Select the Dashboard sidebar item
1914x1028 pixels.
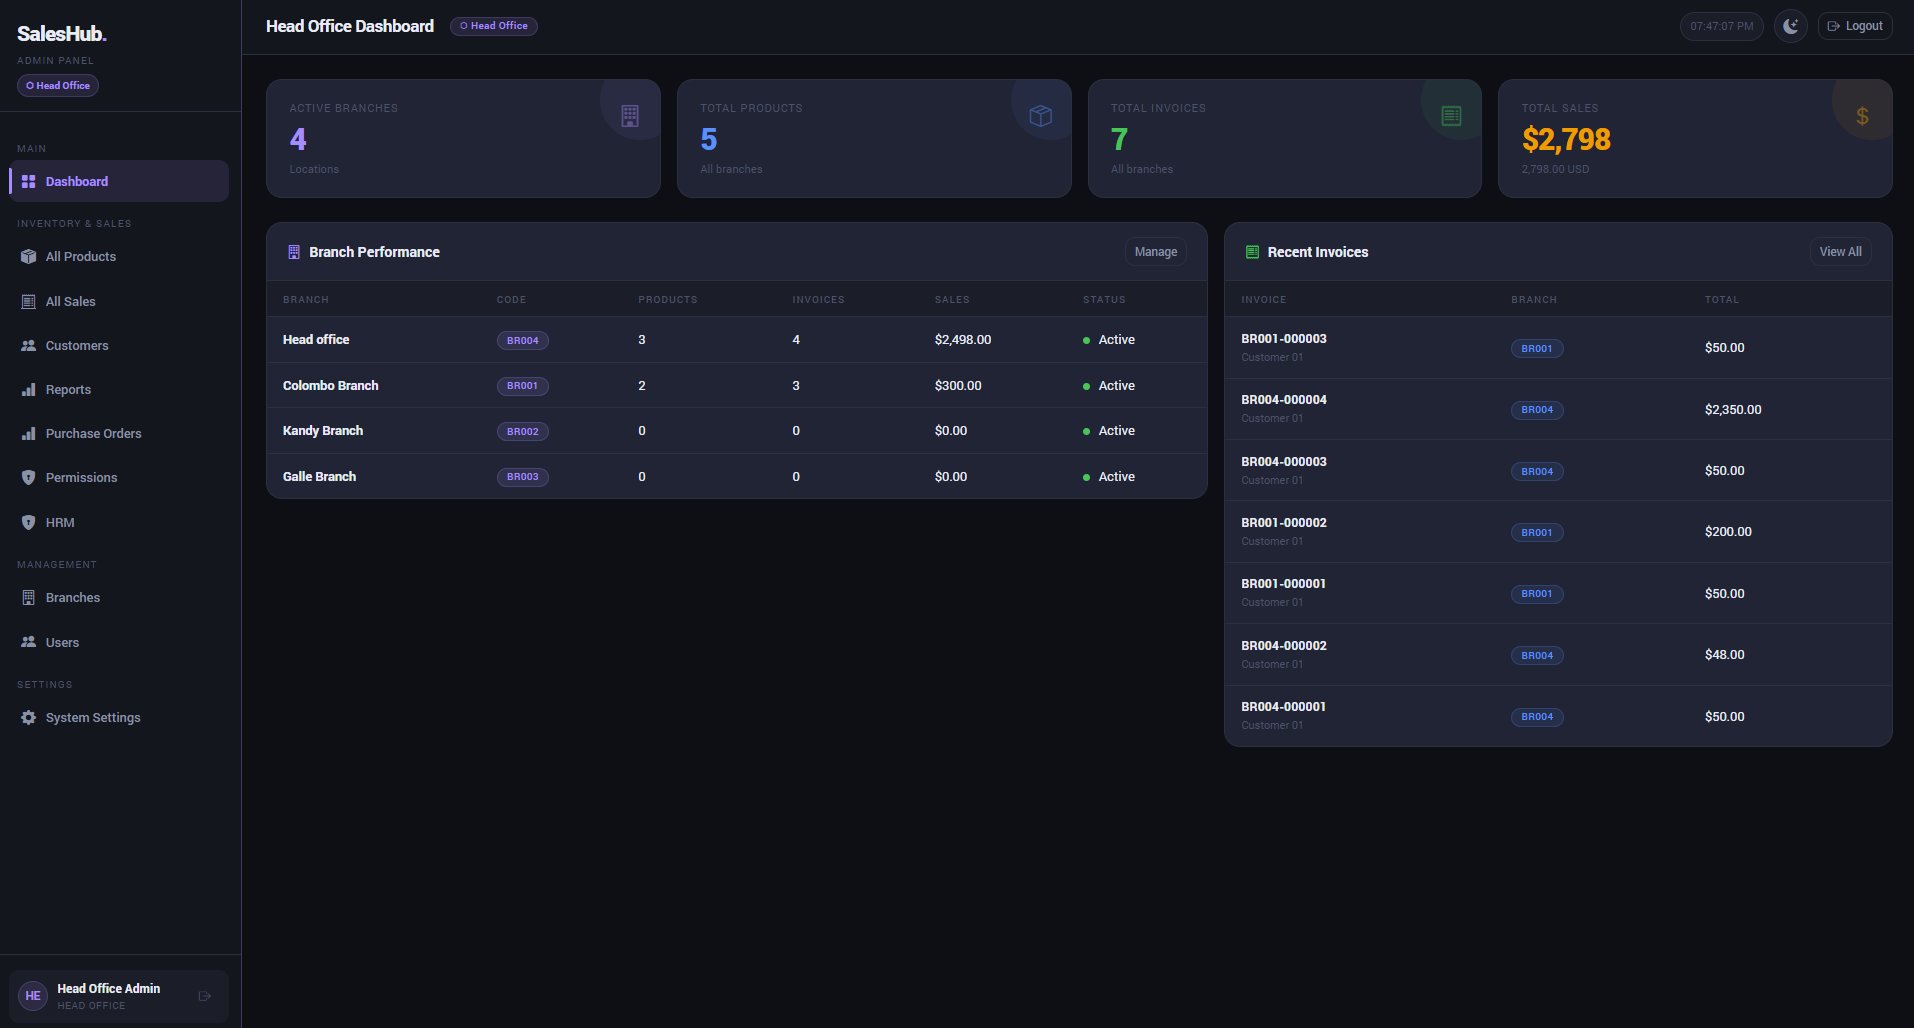(119, 181)
